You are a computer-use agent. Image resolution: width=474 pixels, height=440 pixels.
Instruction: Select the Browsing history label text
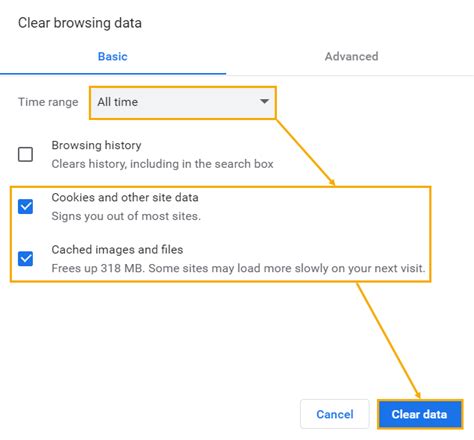(96, 145)
